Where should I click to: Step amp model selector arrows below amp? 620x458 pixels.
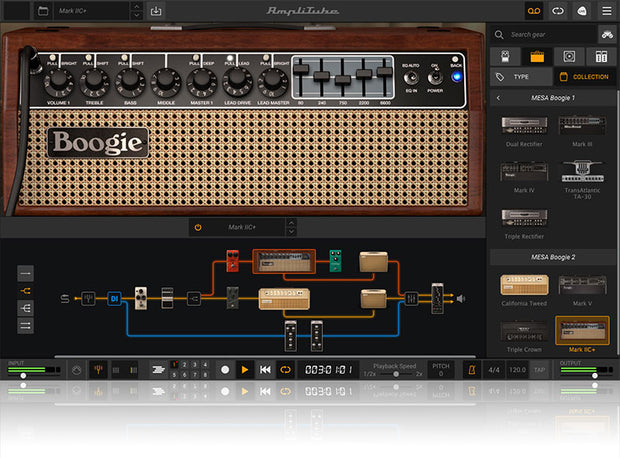(291, 227)
